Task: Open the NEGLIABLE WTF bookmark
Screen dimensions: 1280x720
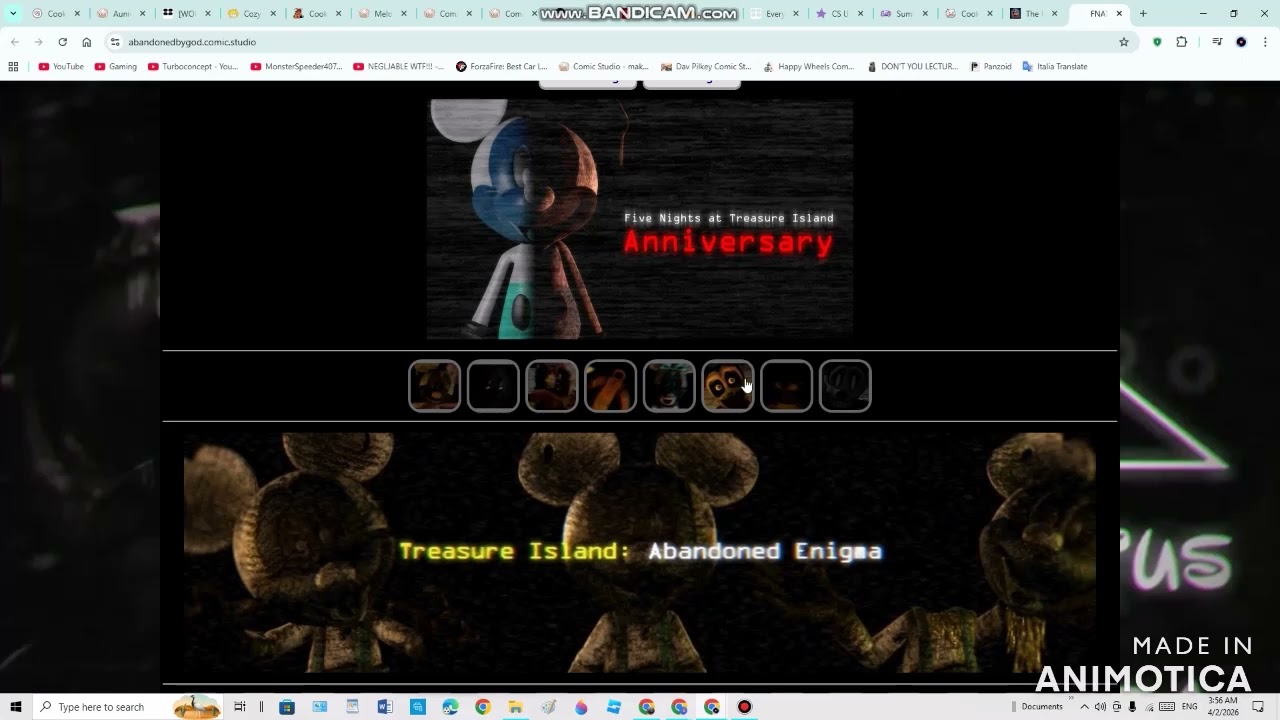Action: [x=398, y=67]
